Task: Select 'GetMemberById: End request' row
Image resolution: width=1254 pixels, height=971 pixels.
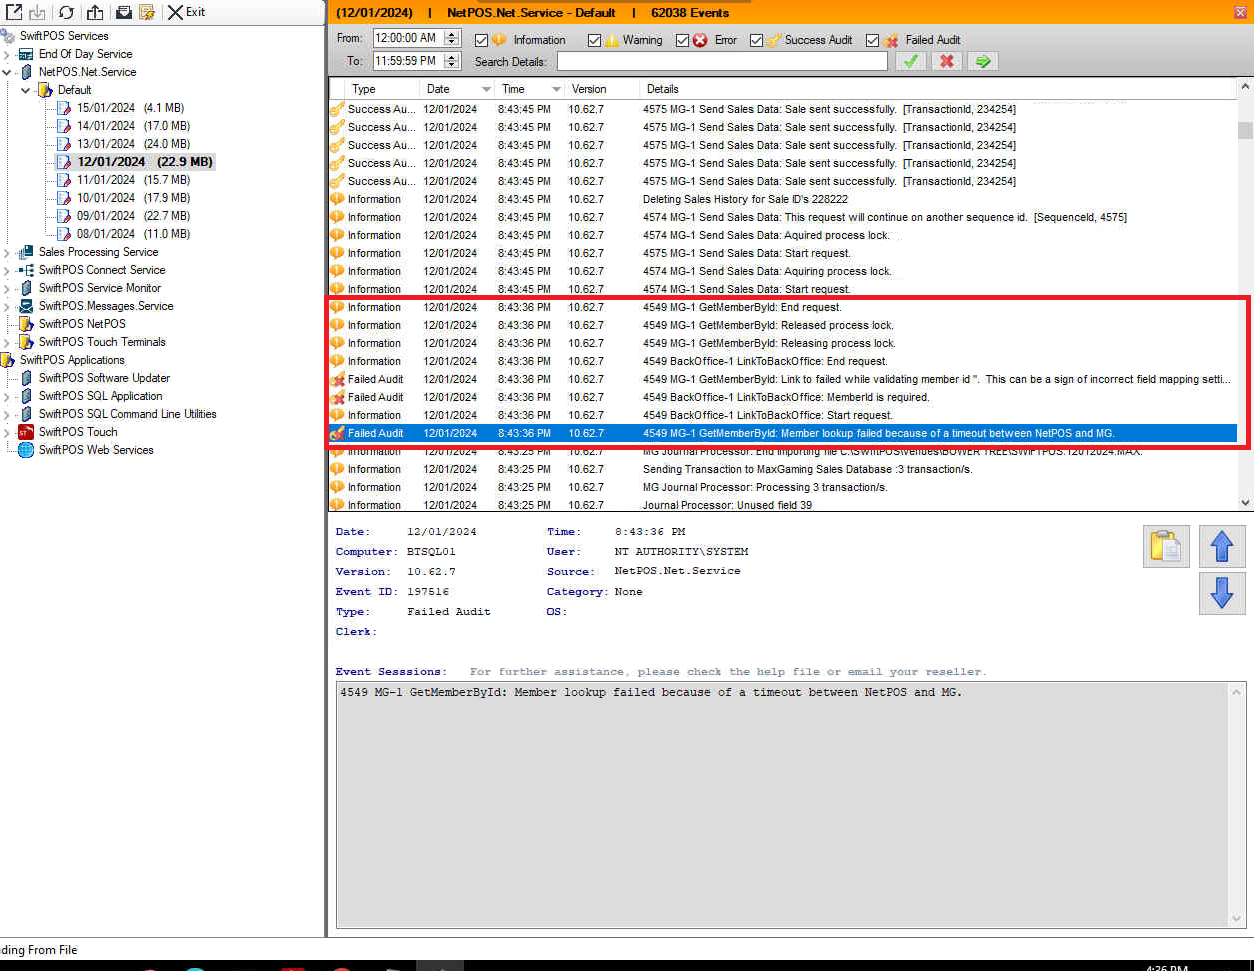Action: click(783, 307)
